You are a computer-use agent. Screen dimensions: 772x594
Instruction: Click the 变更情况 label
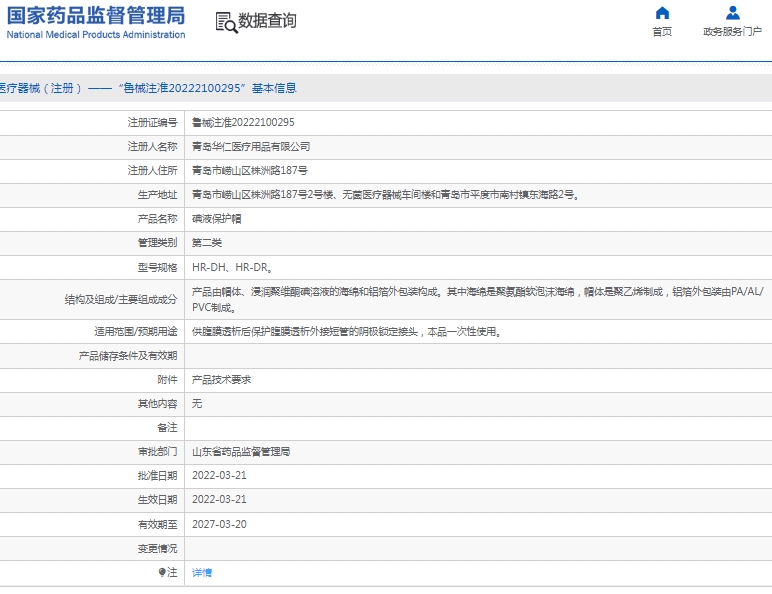click(157, 549)
